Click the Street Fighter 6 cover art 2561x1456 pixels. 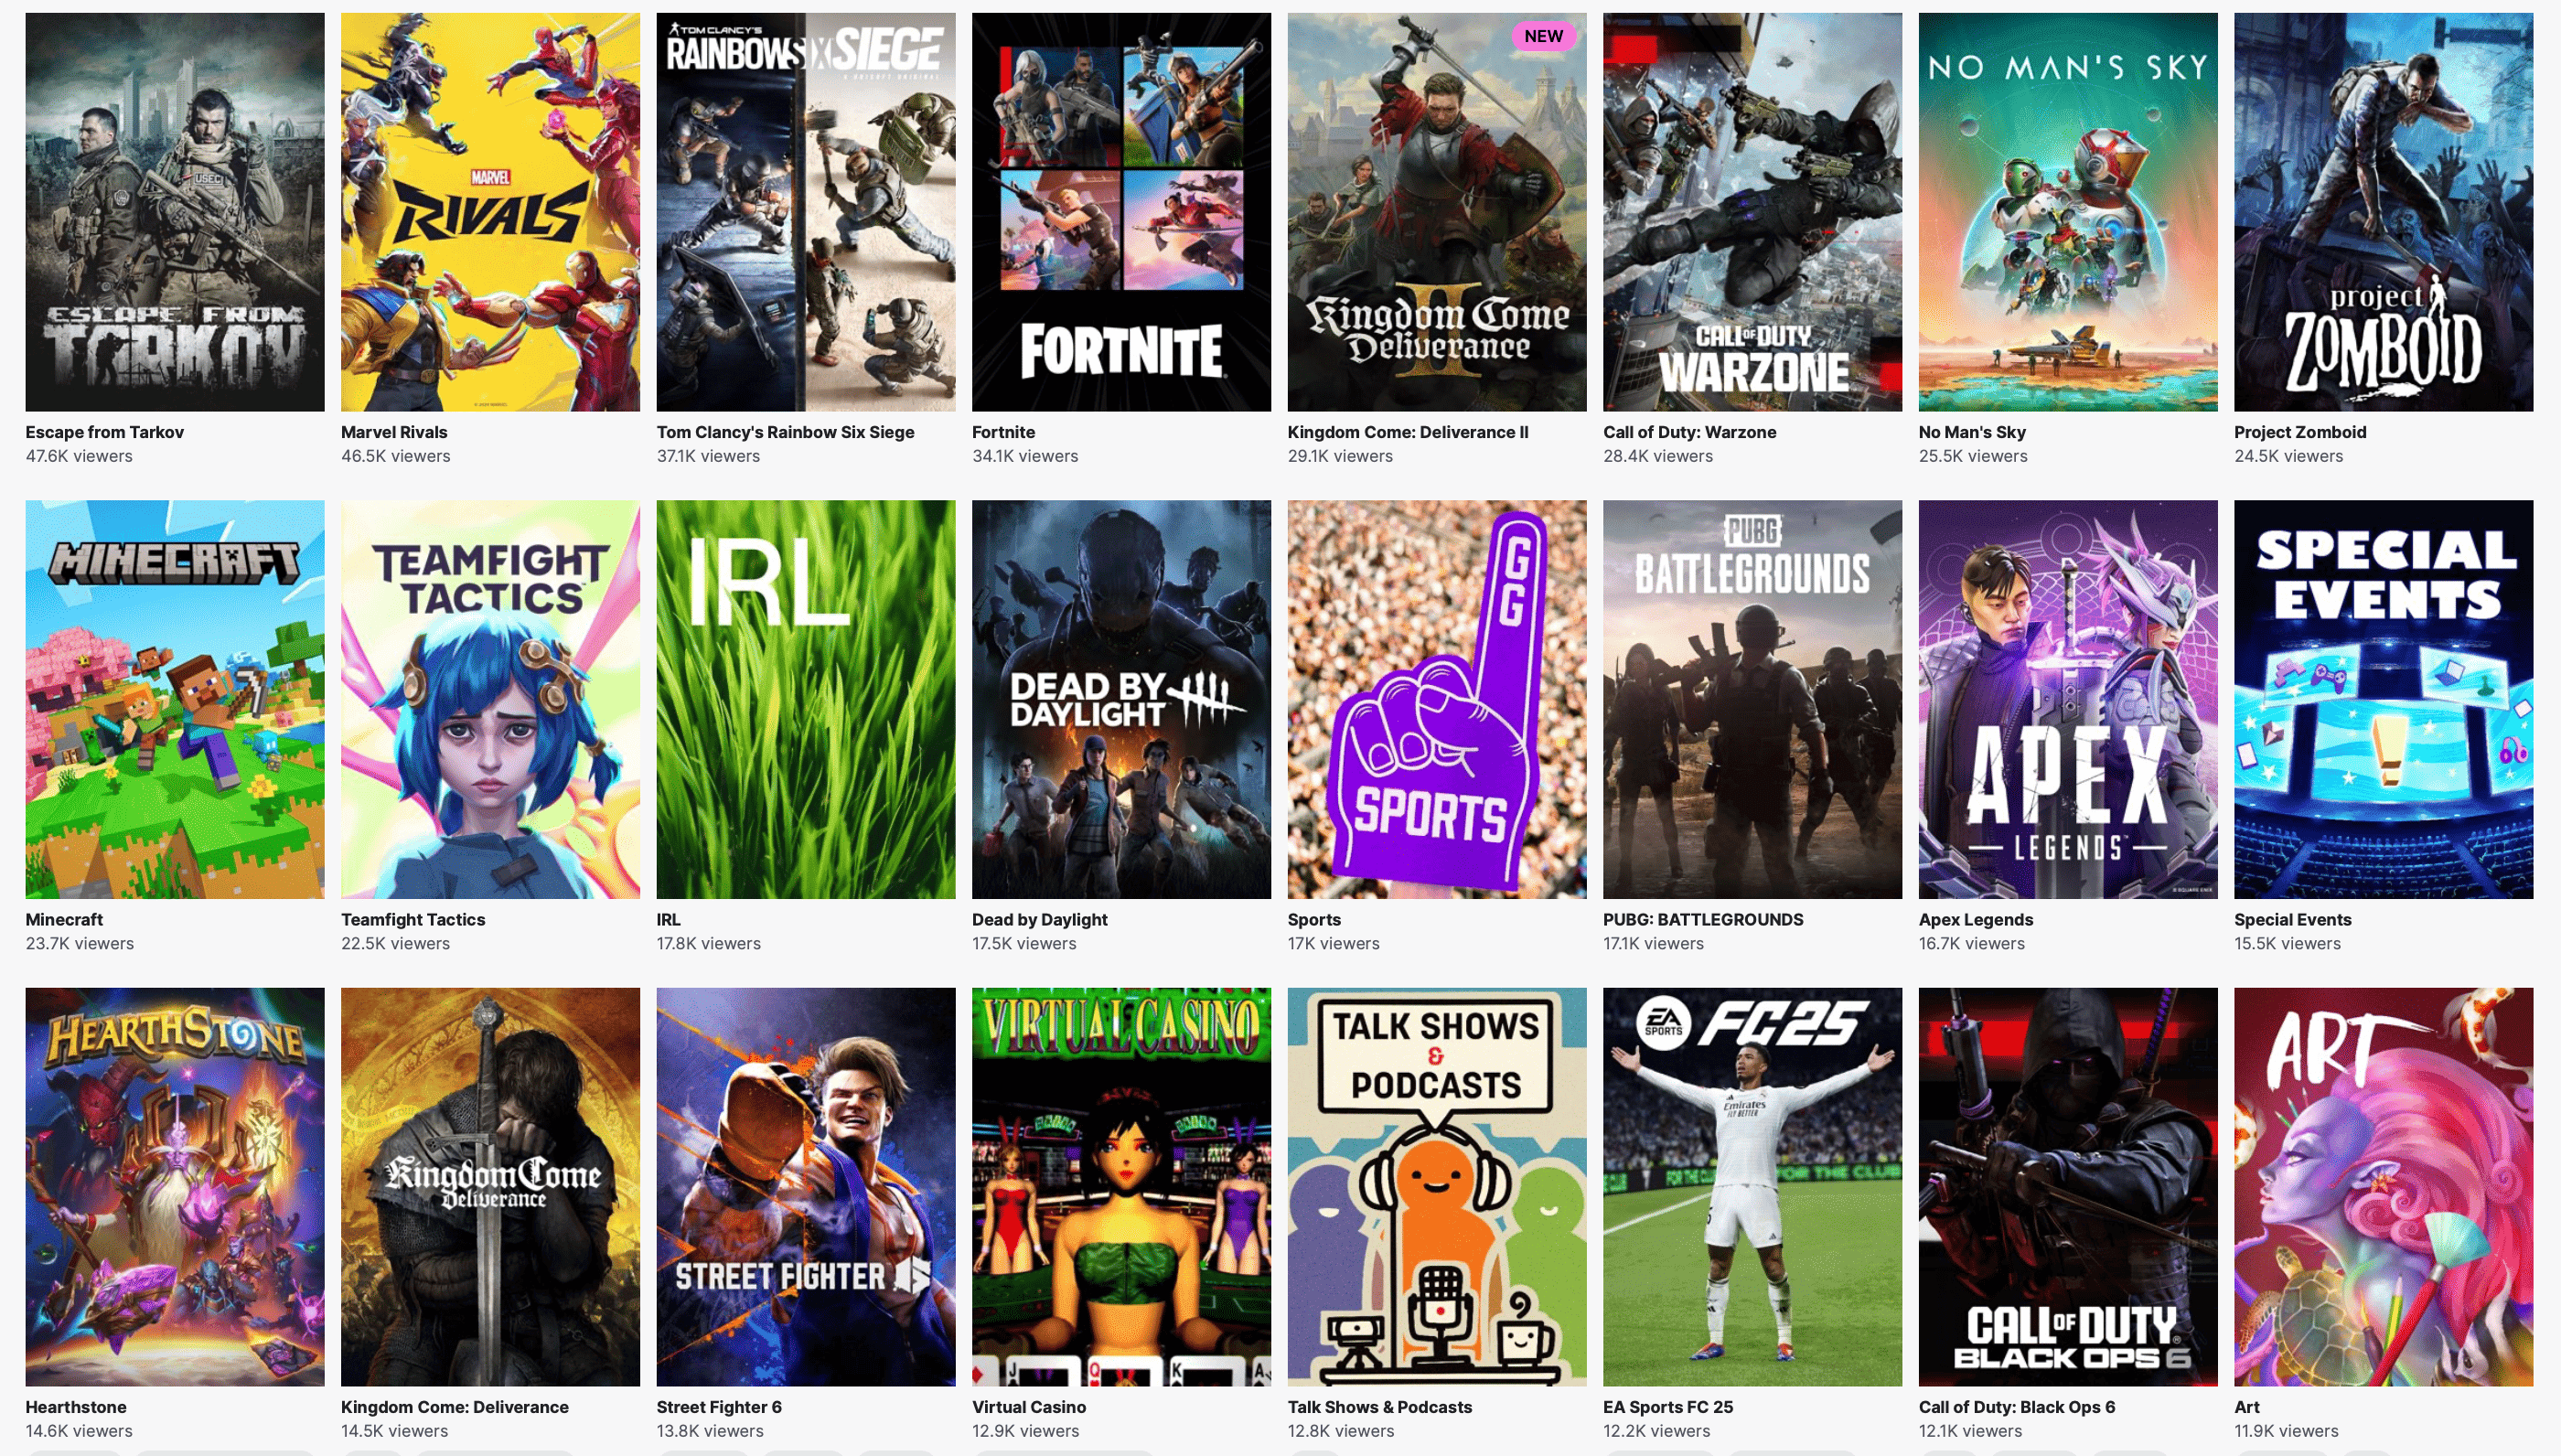tap(805, 1186)
